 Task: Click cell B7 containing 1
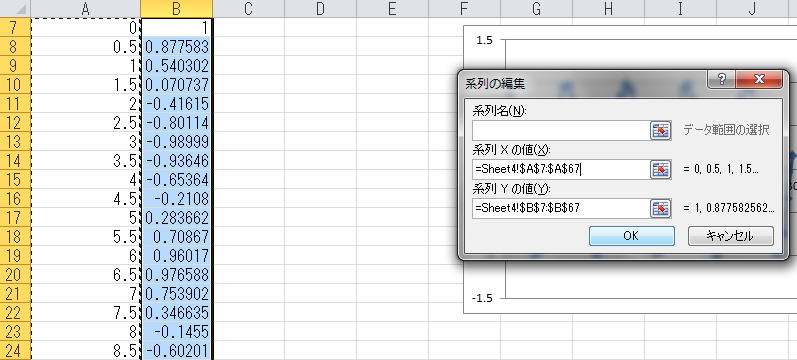(x=176, y=27)
